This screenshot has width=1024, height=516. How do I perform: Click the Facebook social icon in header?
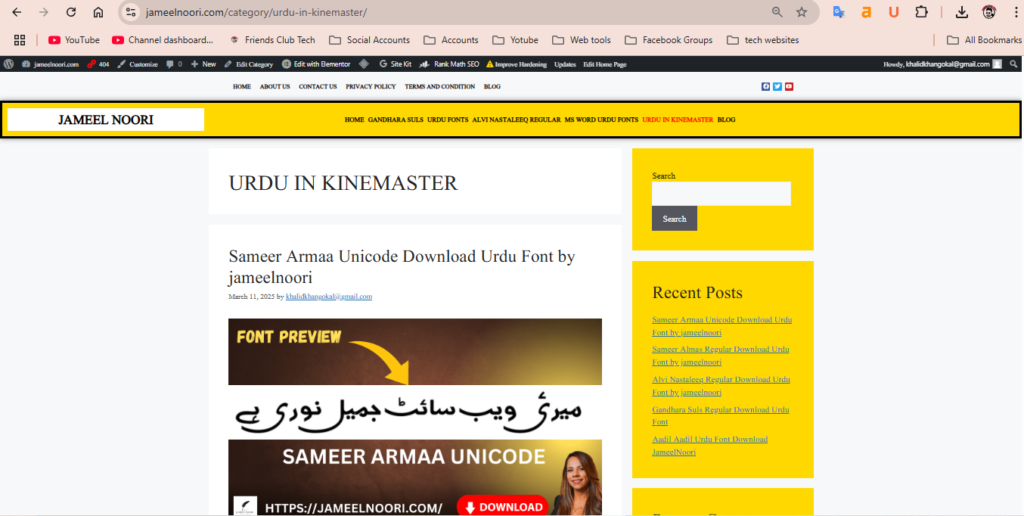(766, 87)
